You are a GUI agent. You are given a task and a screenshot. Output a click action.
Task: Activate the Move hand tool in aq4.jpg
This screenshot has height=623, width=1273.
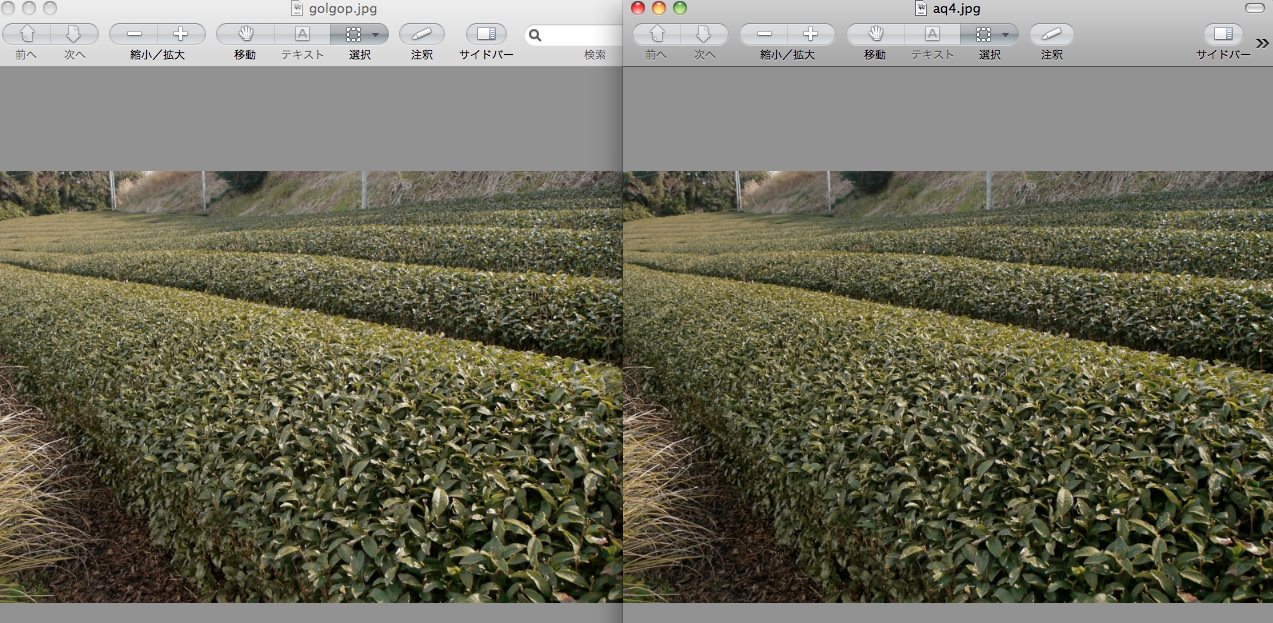(x=876, y=34)
